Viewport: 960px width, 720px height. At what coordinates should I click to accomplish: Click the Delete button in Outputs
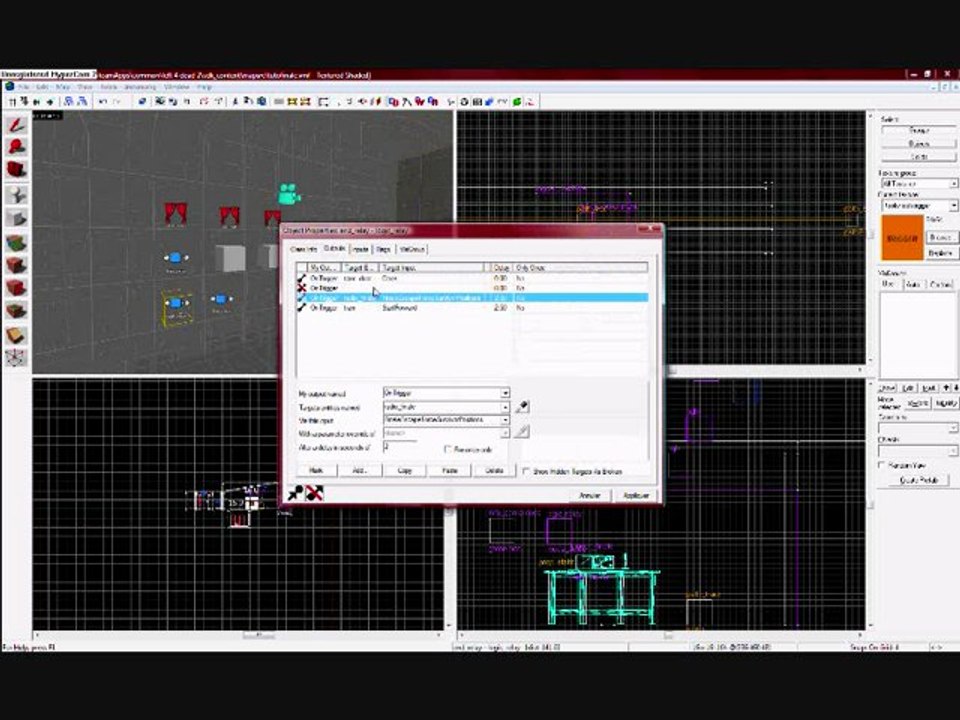click(x=494, y=470)
